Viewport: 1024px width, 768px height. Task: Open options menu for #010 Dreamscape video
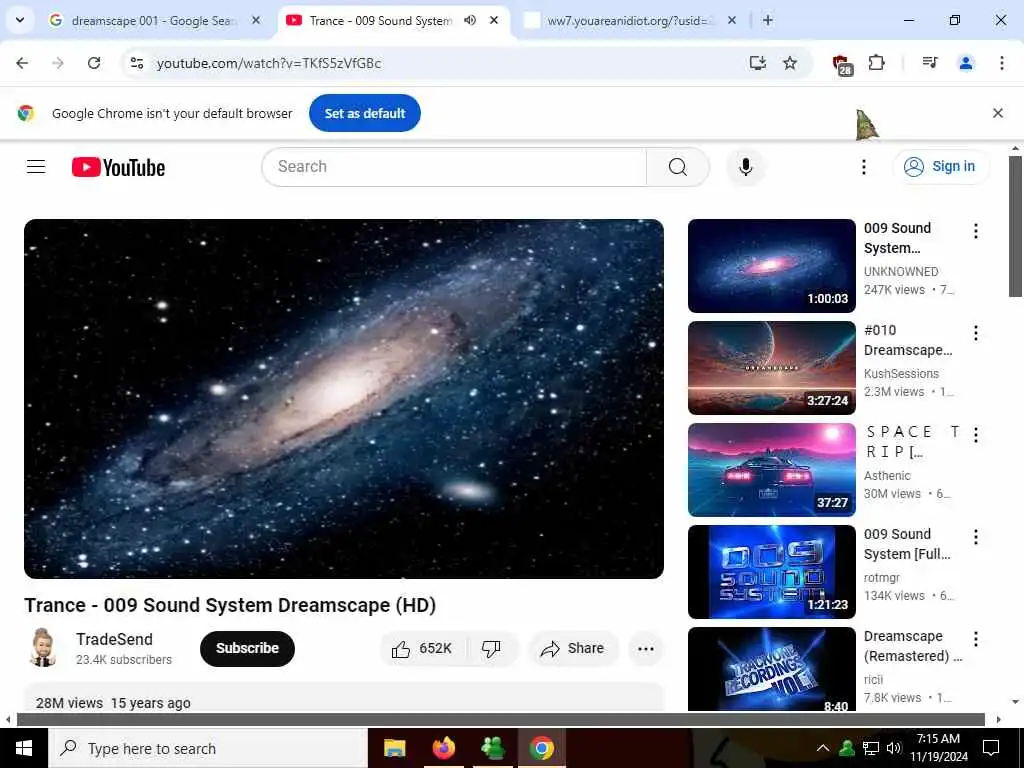point(976,333)
